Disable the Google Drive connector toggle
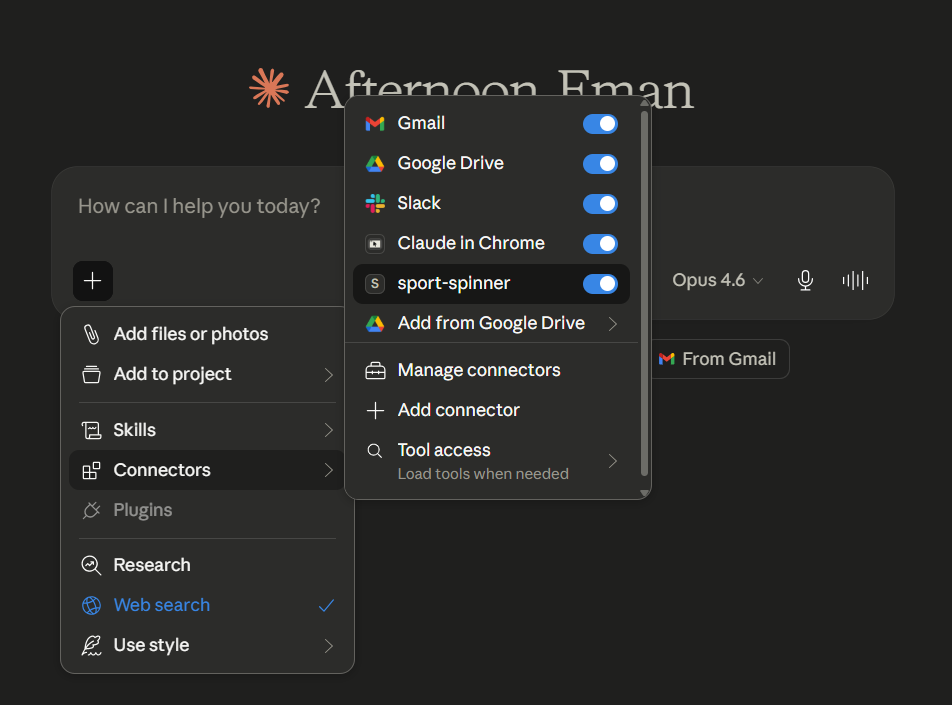This screenshot has height=705, width=952. (x=600, y=164)
